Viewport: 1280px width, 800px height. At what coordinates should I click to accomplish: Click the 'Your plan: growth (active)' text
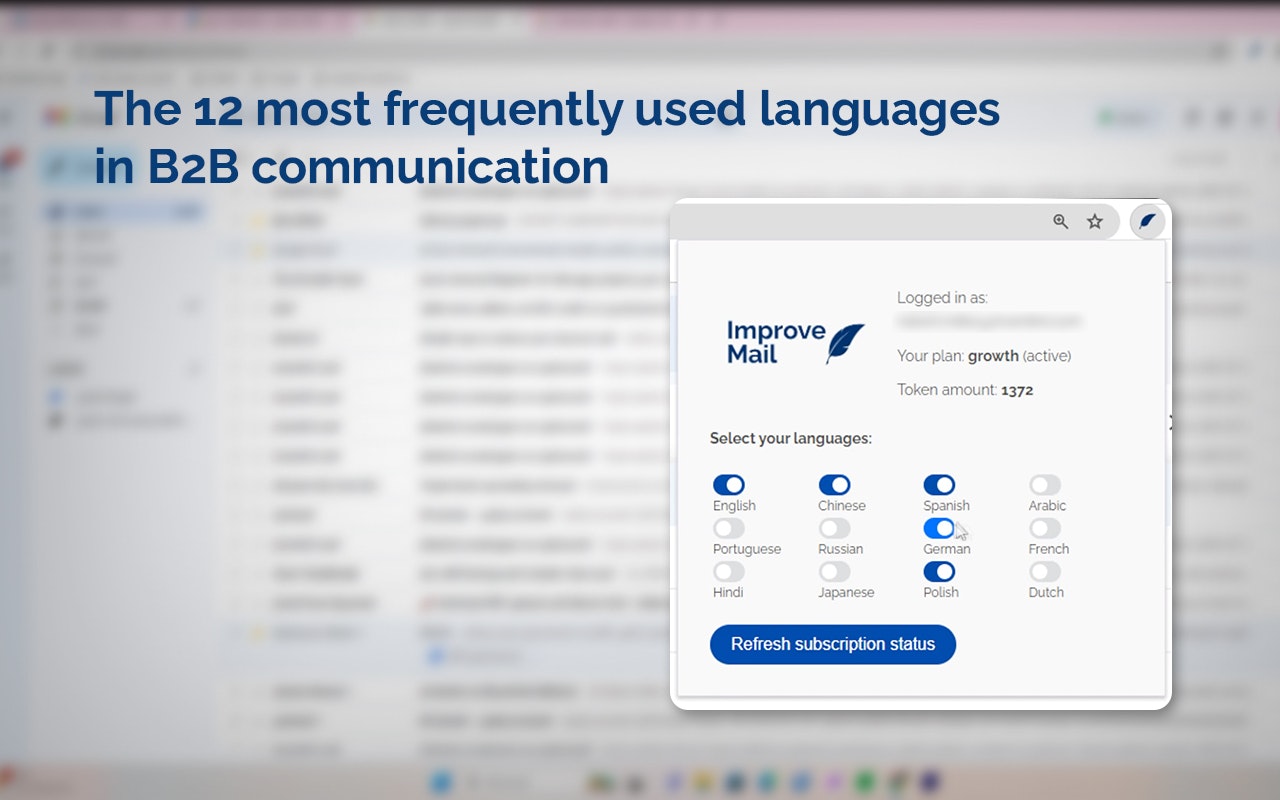tap(984, 356)
